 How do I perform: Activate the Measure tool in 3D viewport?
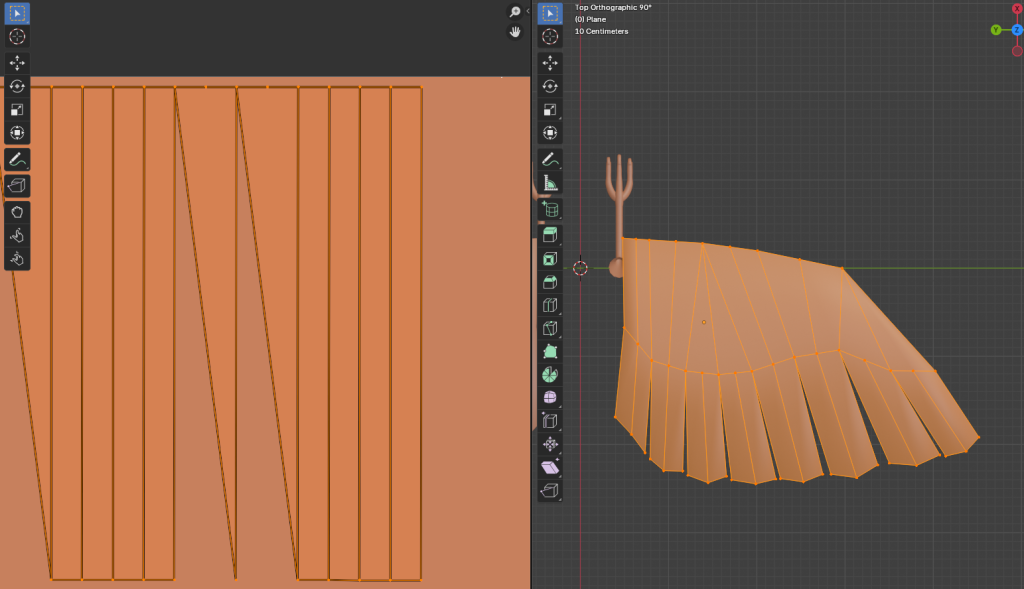[x=549, y=183]
